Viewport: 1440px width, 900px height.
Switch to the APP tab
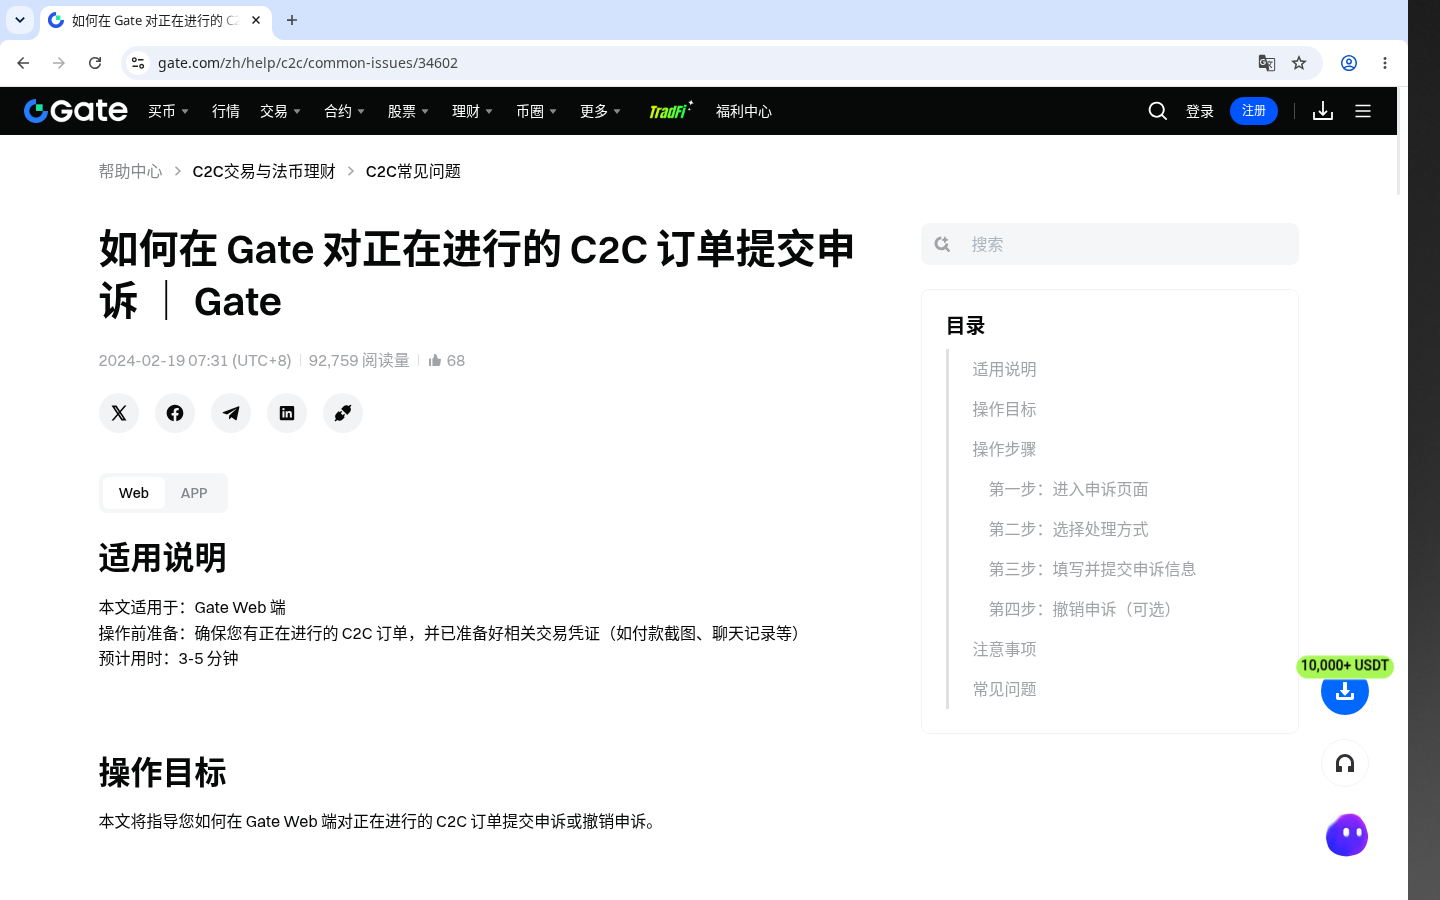click(x=194, y=493)
